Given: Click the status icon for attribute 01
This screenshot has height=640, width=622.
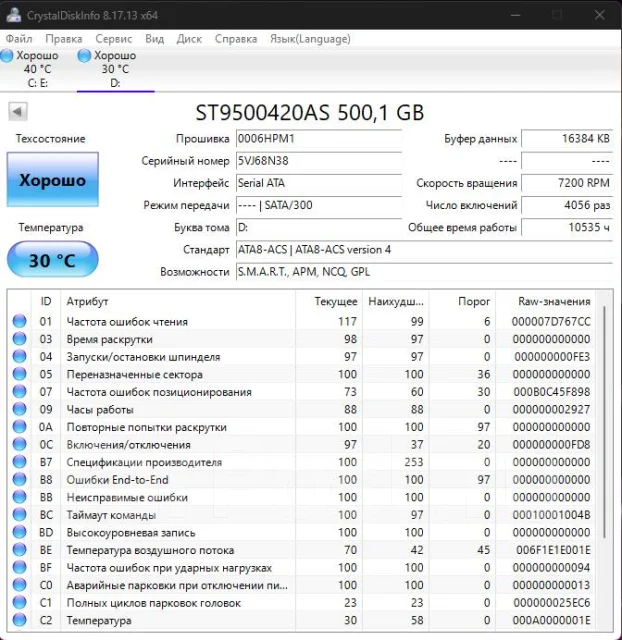Looking at the screenshot, I should point(19,321).
